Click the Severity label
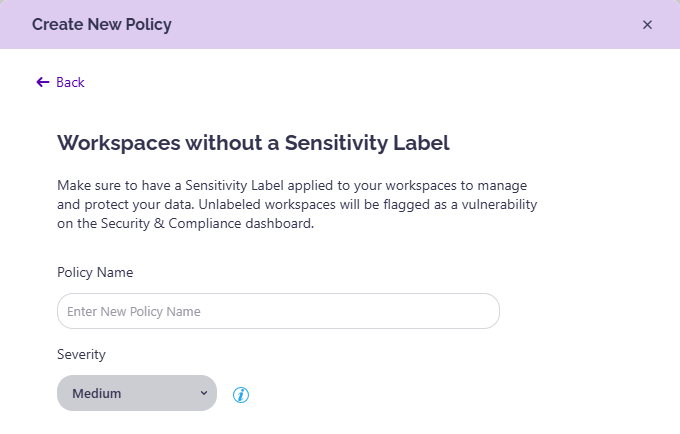The height and width of the screenshot is (434, 680). (x=81, y=354)
